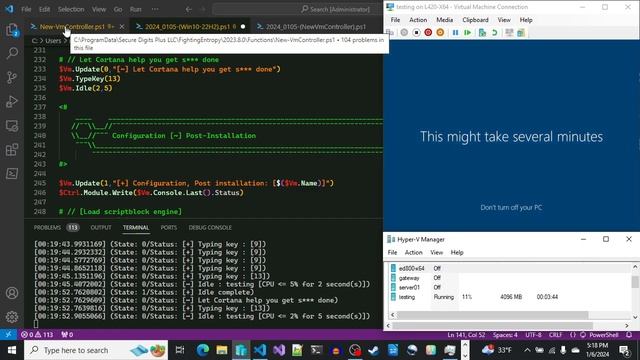Open the Run and Debug view
640x360 pixels.
click(x=12, y=102)
